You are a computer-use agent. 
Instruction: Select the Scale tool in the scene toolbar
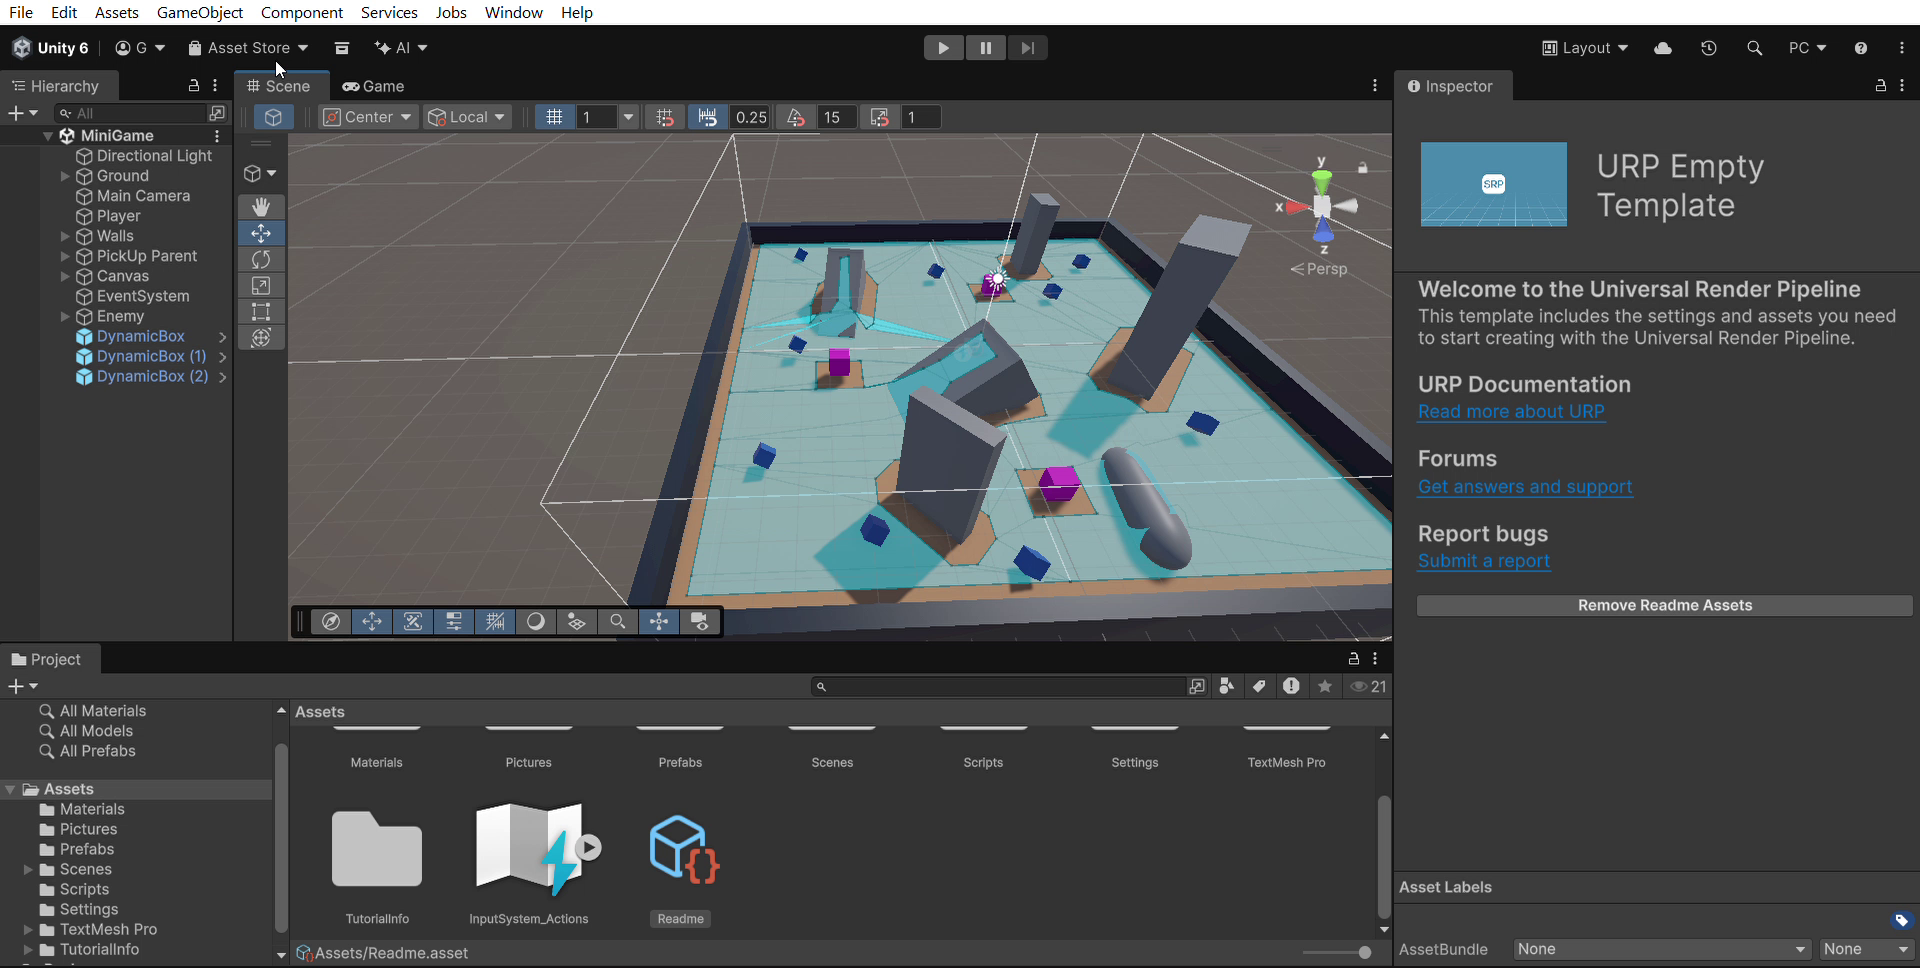261,285
